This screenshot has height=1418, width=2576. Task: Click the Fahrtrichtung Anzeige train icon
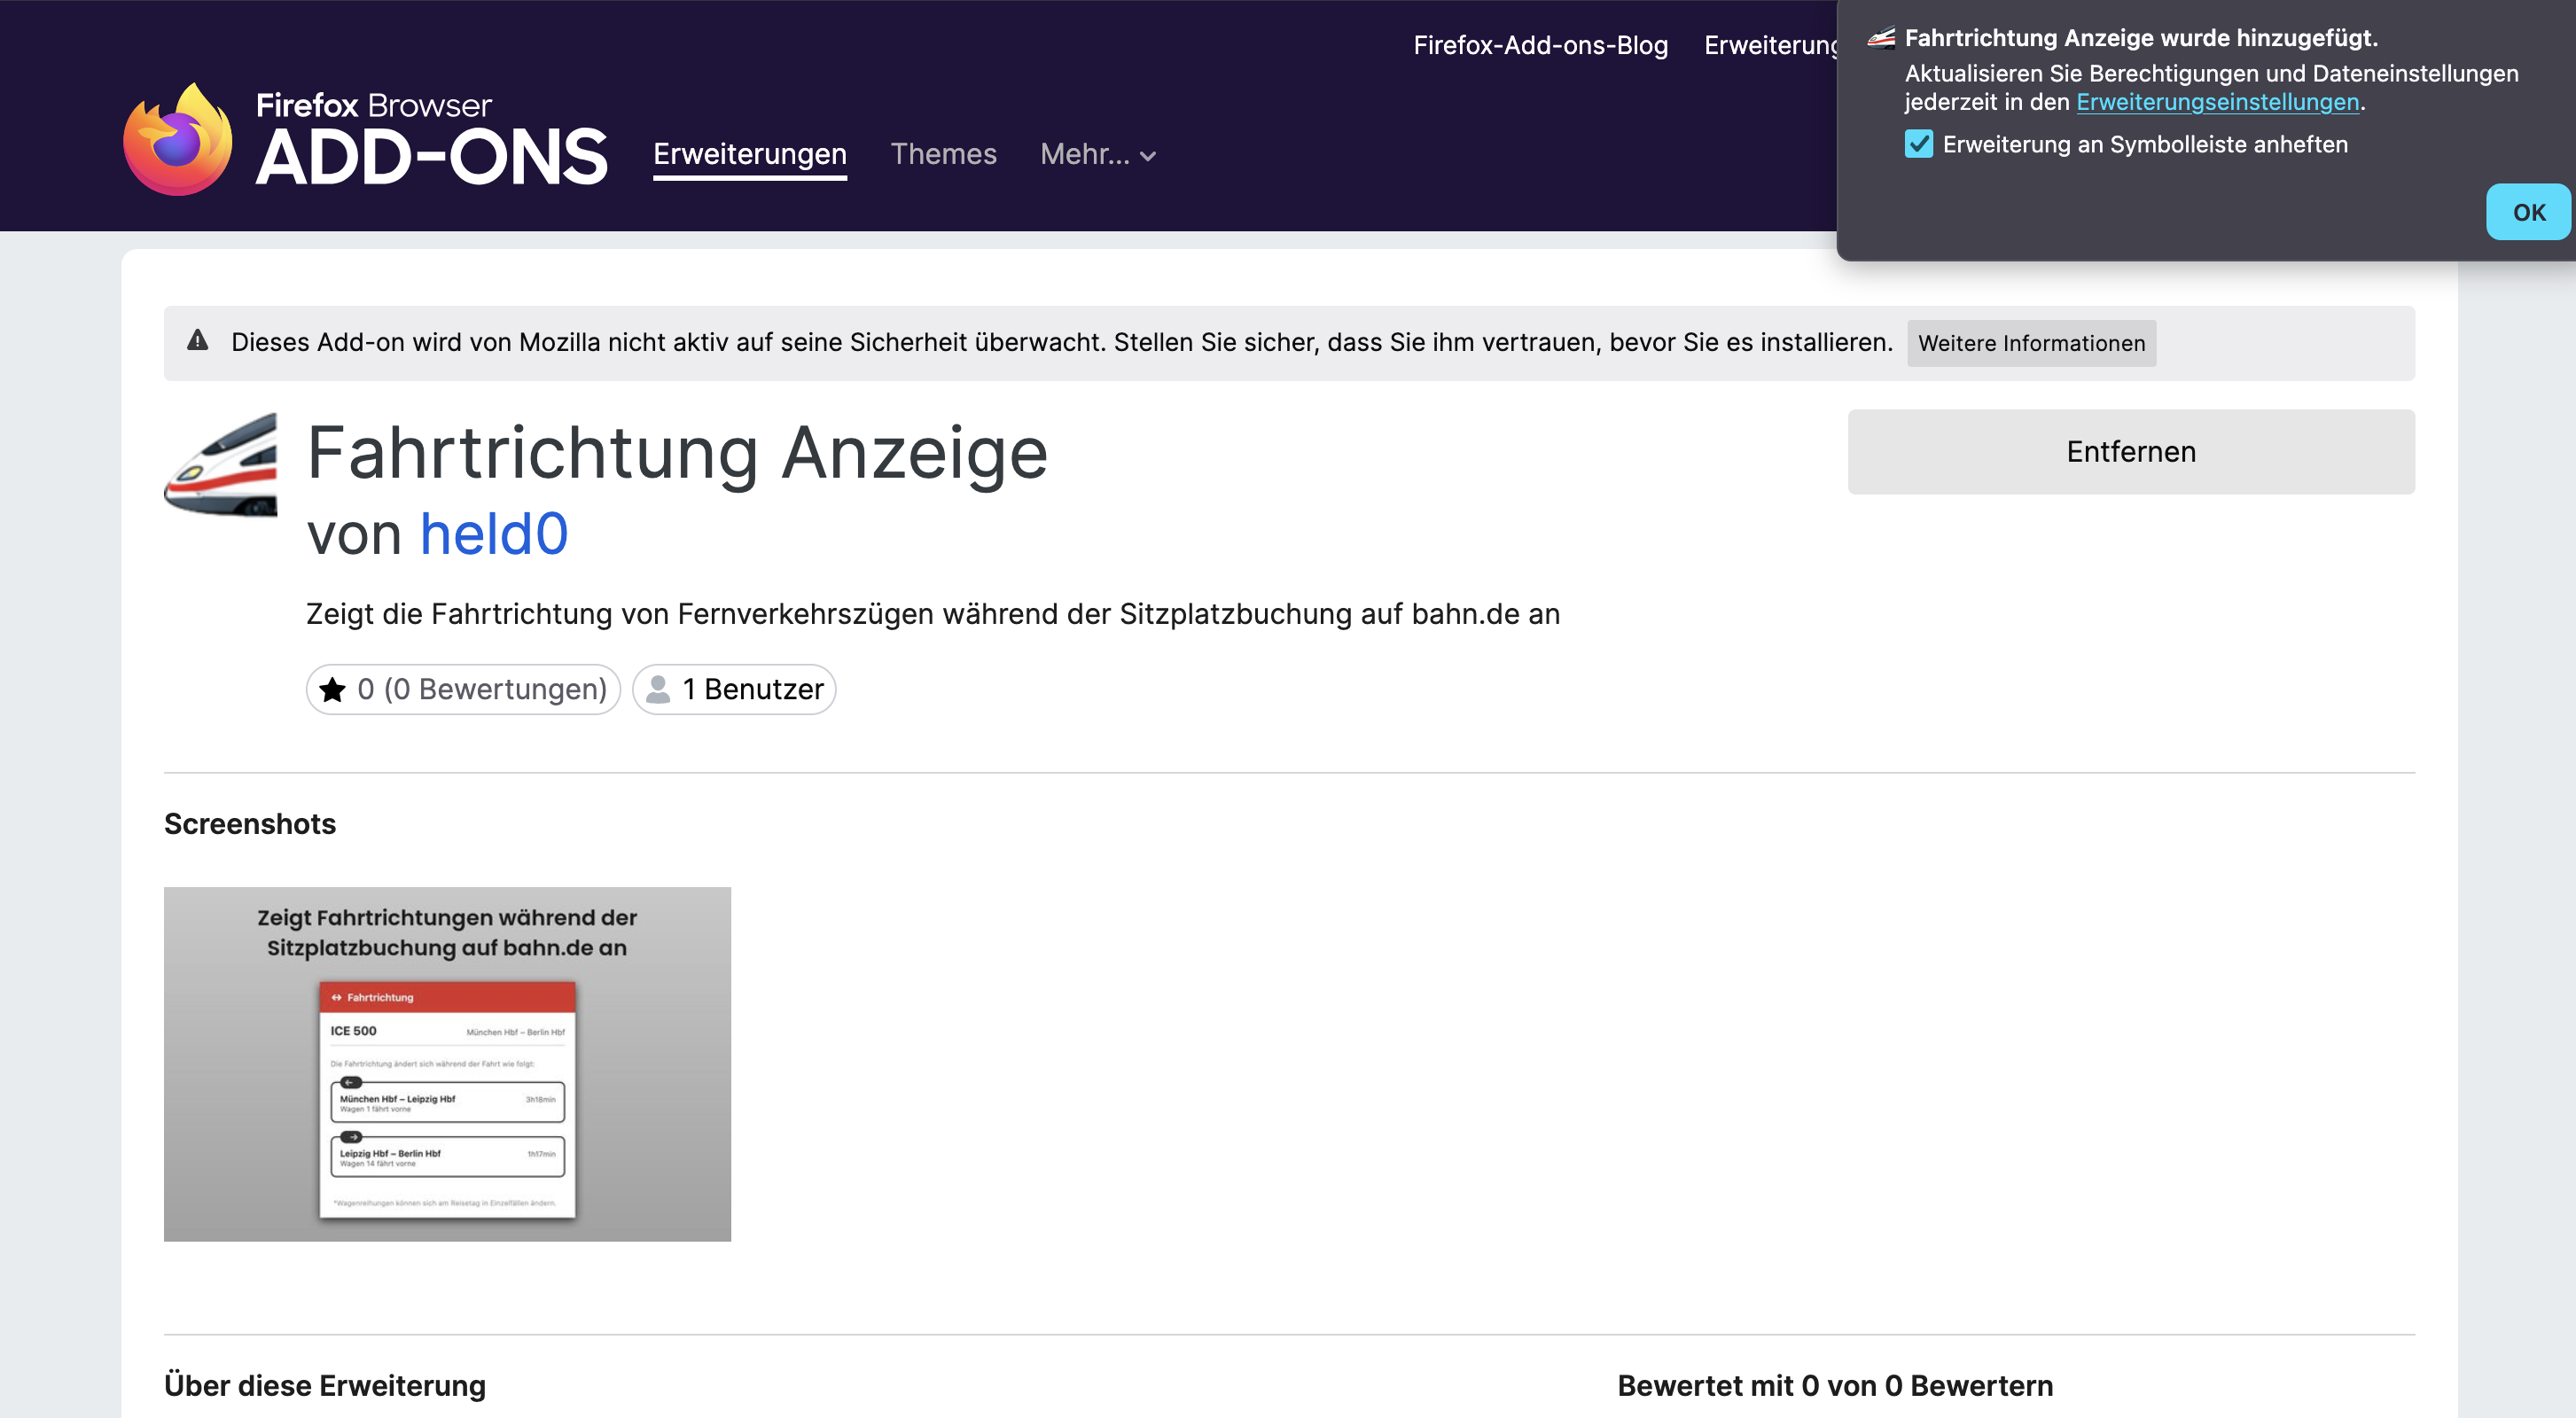[221, 465]
